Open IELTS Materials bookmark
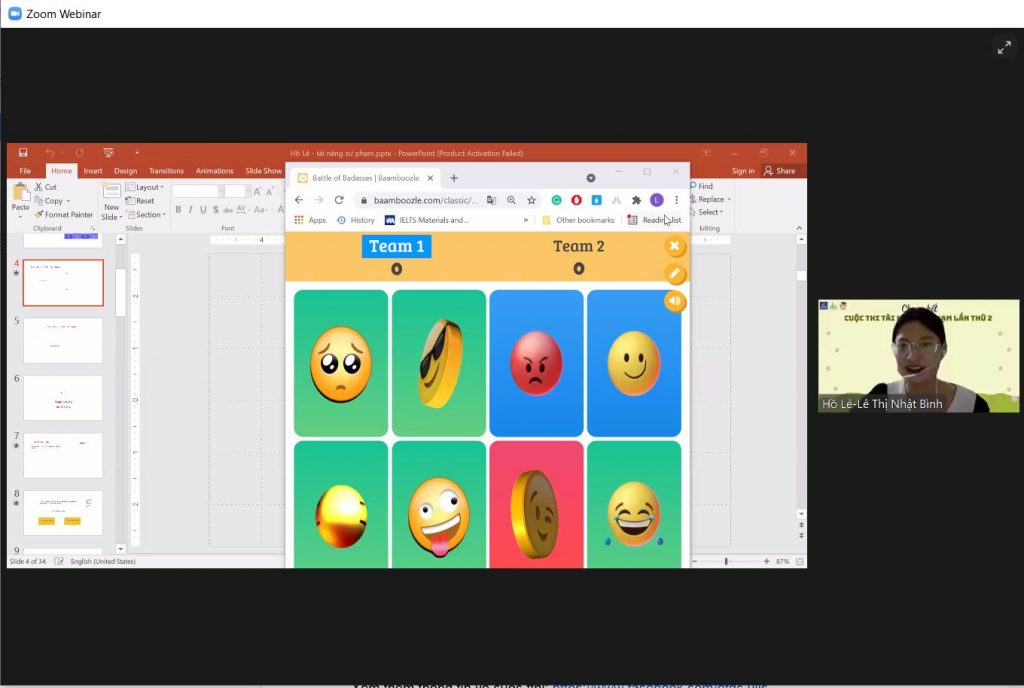Image resolution: width=1024 pixels, height=688 pixels. coord(427,220)
